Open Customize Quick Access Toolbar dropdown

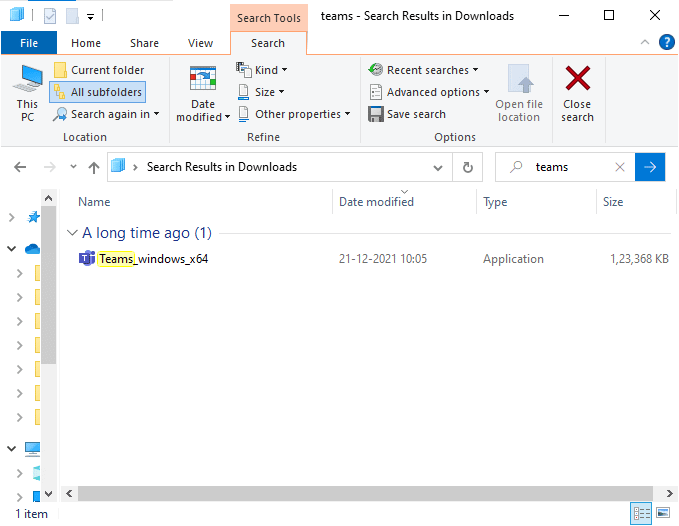tap(91, 17)
